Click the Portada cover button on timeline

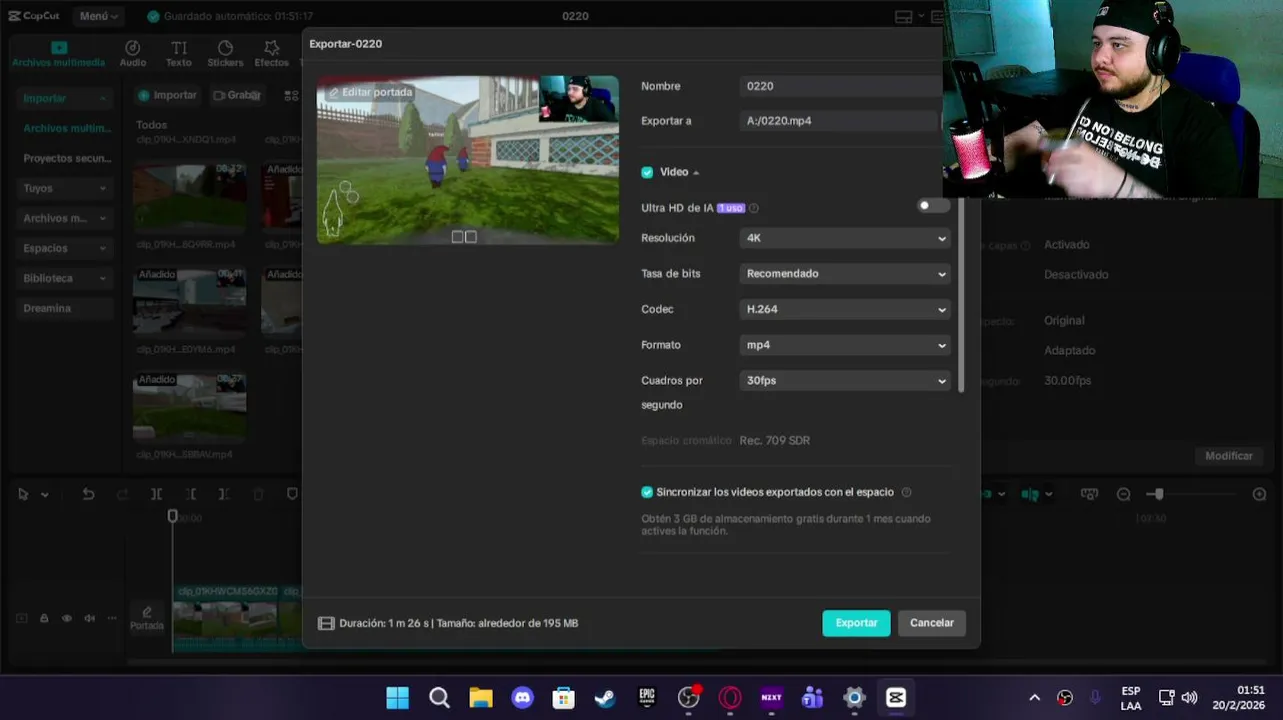click(x=146, y=618)
